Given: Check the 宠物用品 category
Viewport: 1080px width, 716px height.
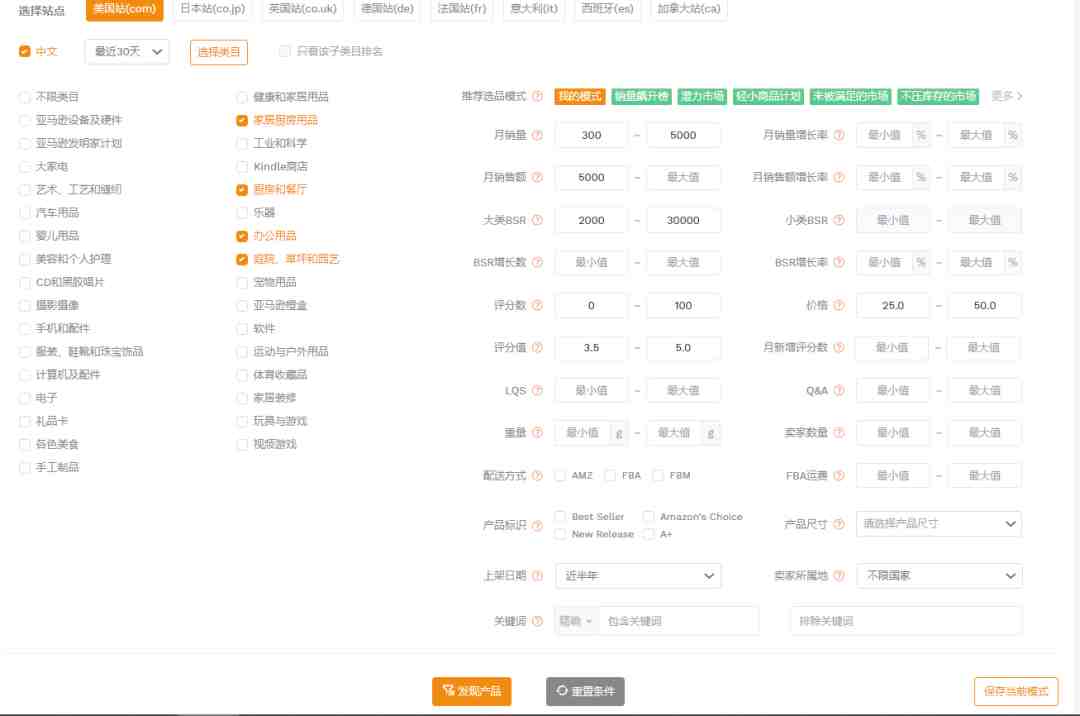Looking at the screenshot, I should pyautogui.click(x=242, y=282).
